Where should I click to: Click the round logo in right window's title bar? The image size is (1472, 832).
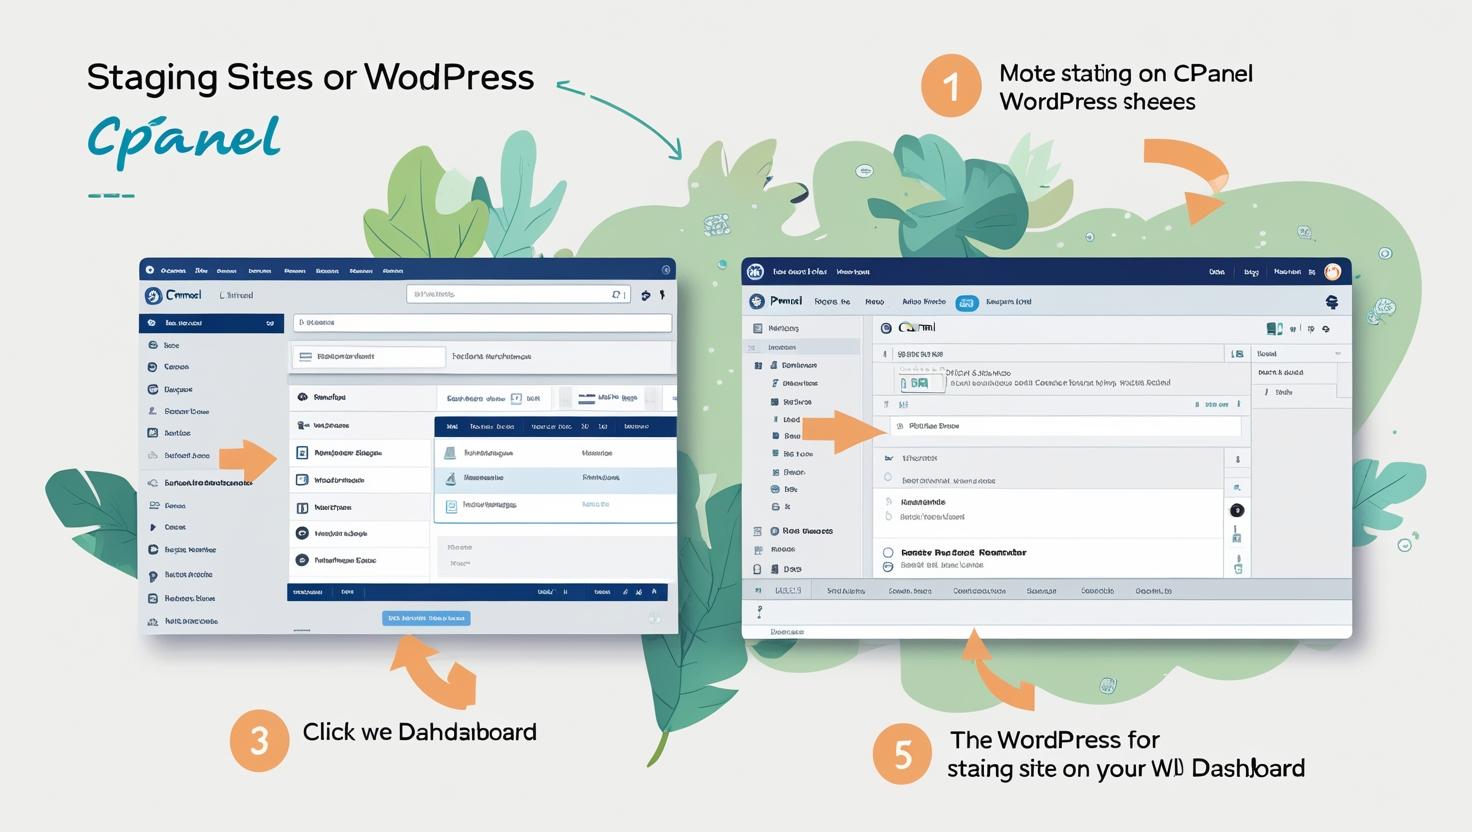pos(756,271)
